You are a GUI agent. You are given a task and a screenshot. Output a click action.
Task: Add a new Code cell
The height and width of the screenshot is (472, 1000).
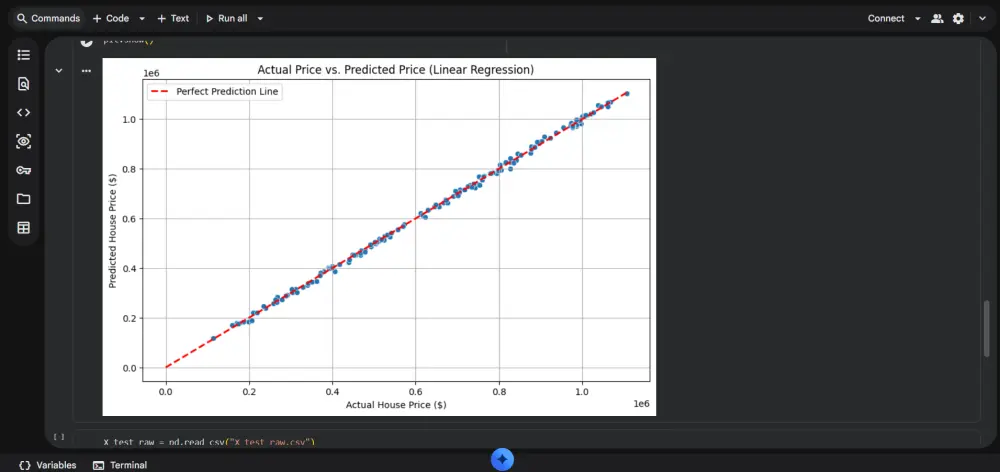[x=111, y=18]
